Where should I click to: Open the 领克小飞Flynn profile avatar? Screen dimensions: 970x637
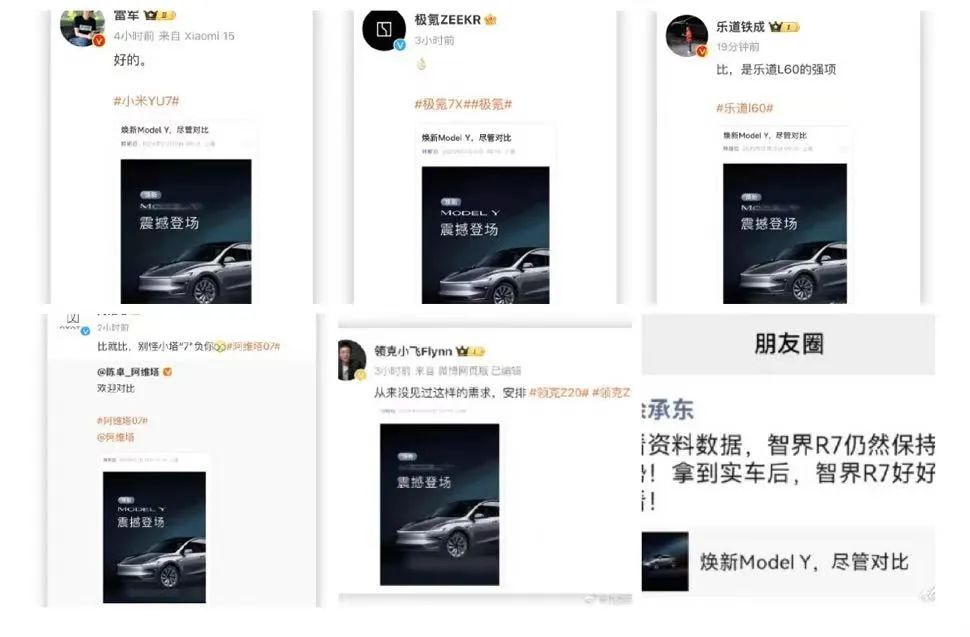(x=352, y=359)
